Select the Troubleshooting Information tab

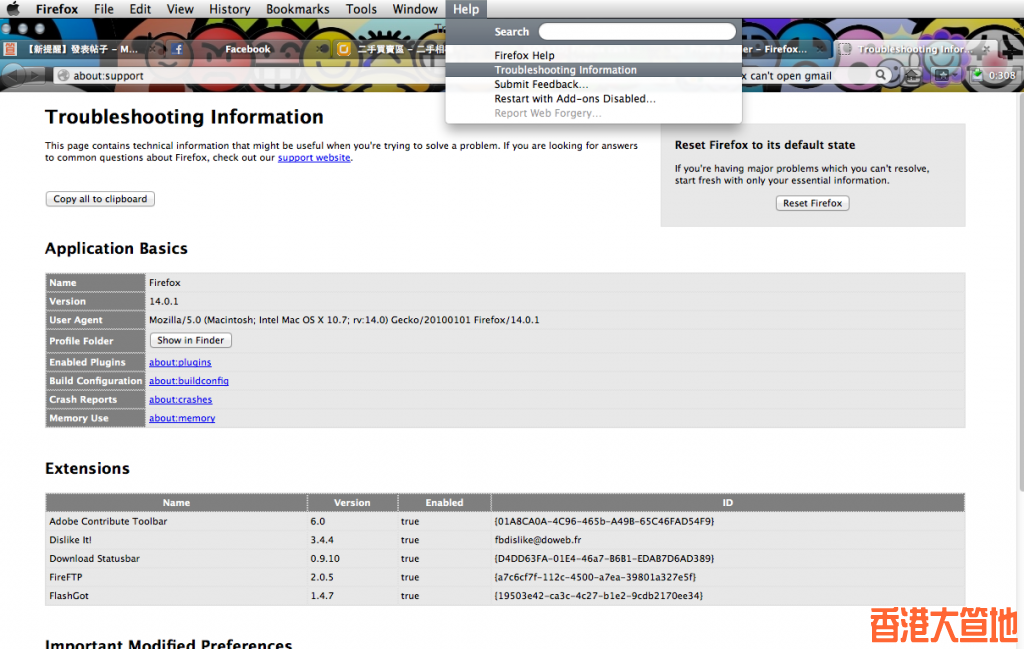coord(916,49)
